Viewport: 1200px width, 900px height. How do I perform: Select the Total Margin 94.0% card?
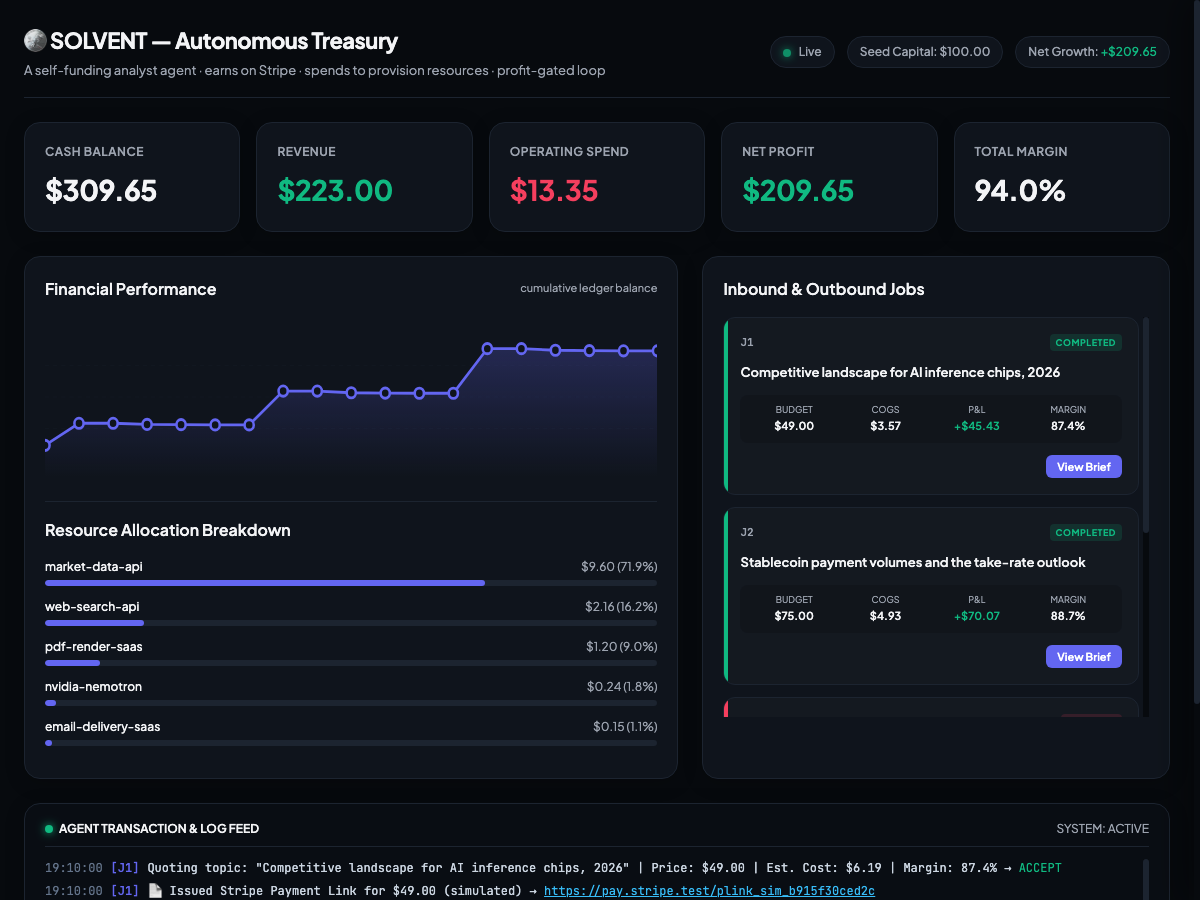[x=1062, y=177]
